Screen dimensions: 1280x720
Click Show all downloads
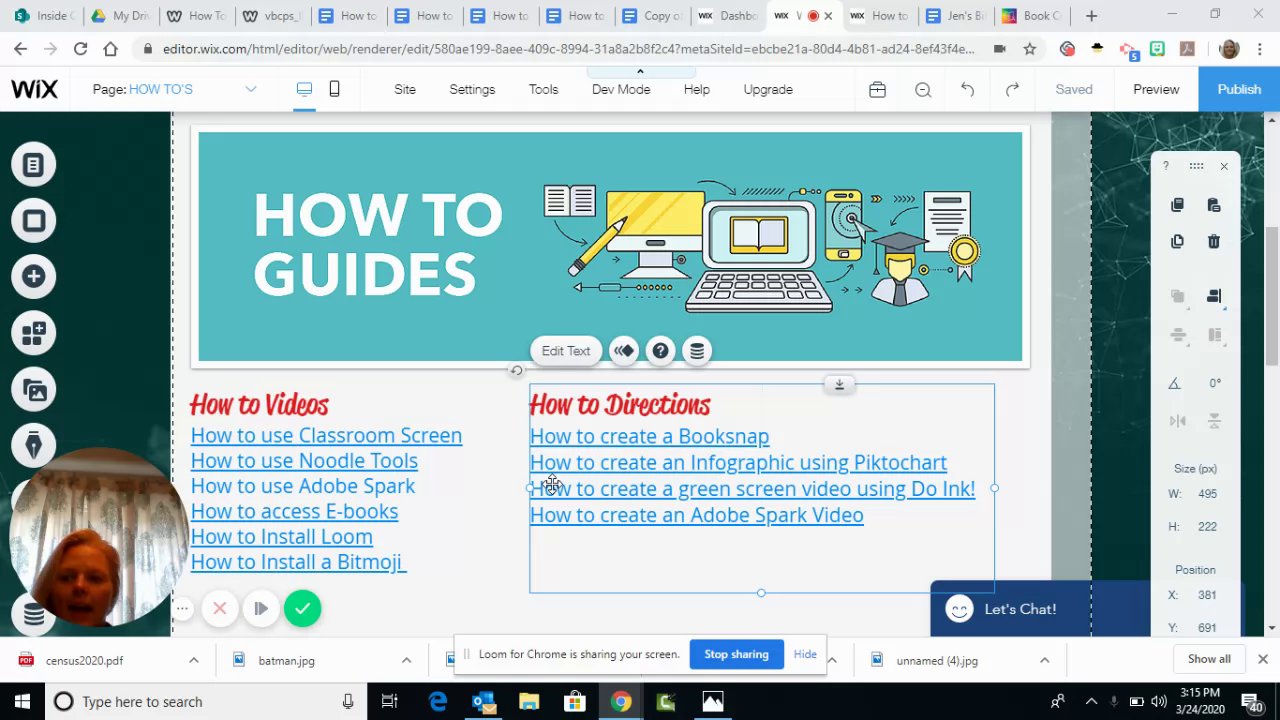point(1209,659)
